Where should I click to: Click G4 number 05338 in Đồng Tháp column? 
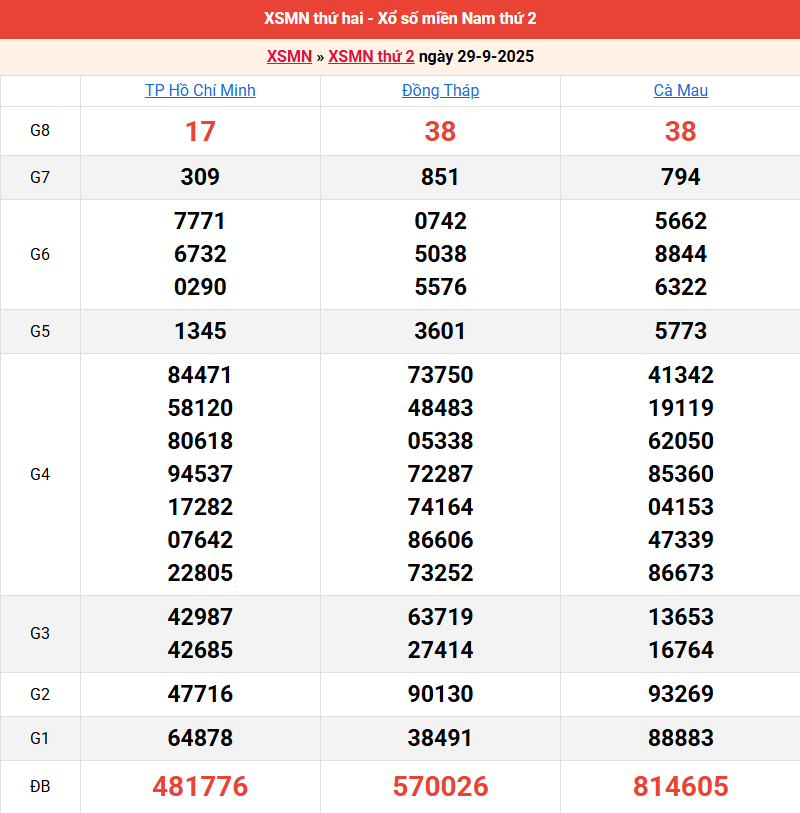coord(440,441)
